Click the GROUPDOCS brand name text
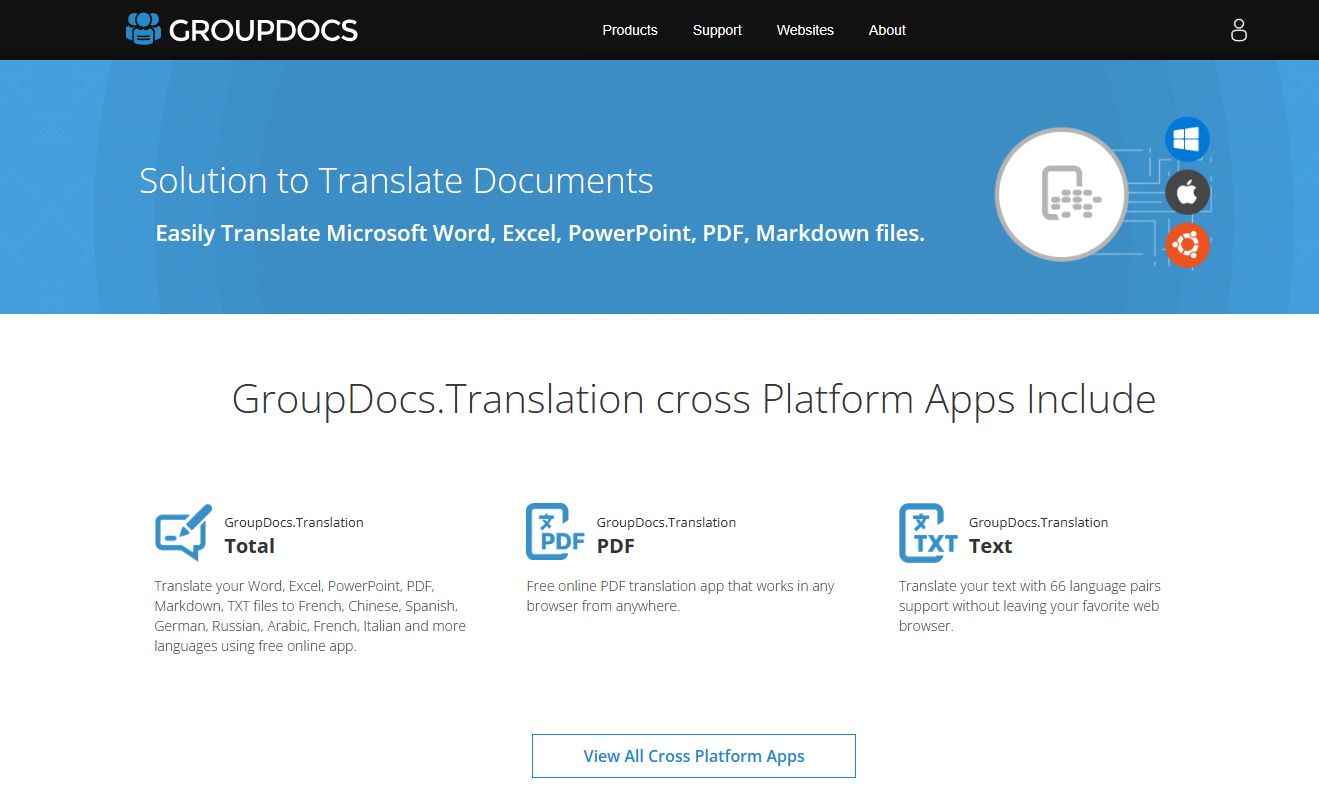Viewport: 1319px width, 806px height. [x=263, y=31]
